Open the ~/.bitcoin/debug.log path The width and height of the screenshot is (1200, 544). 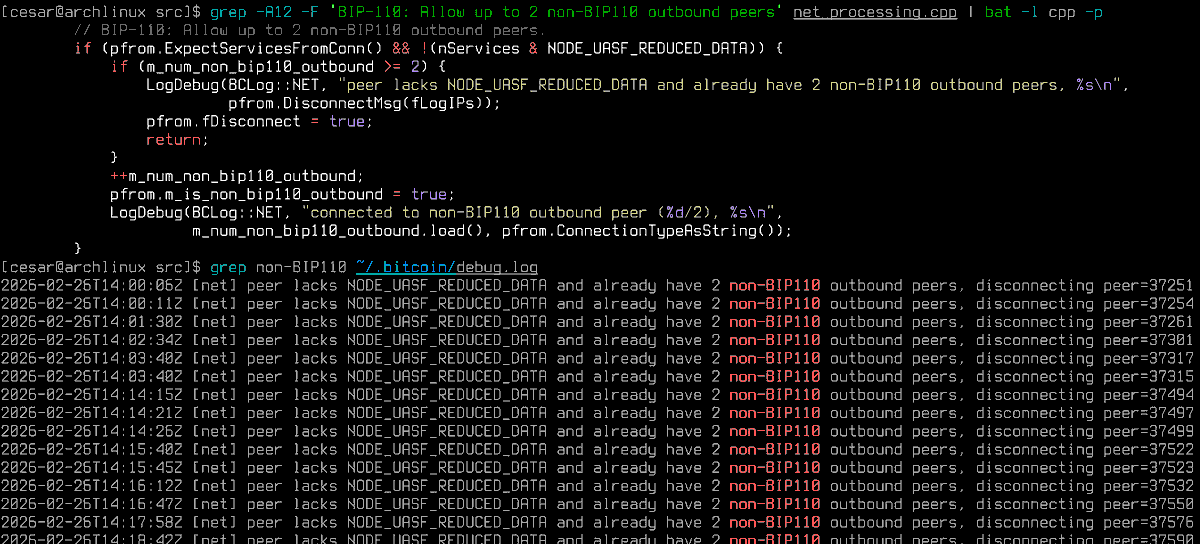[446, 267]
